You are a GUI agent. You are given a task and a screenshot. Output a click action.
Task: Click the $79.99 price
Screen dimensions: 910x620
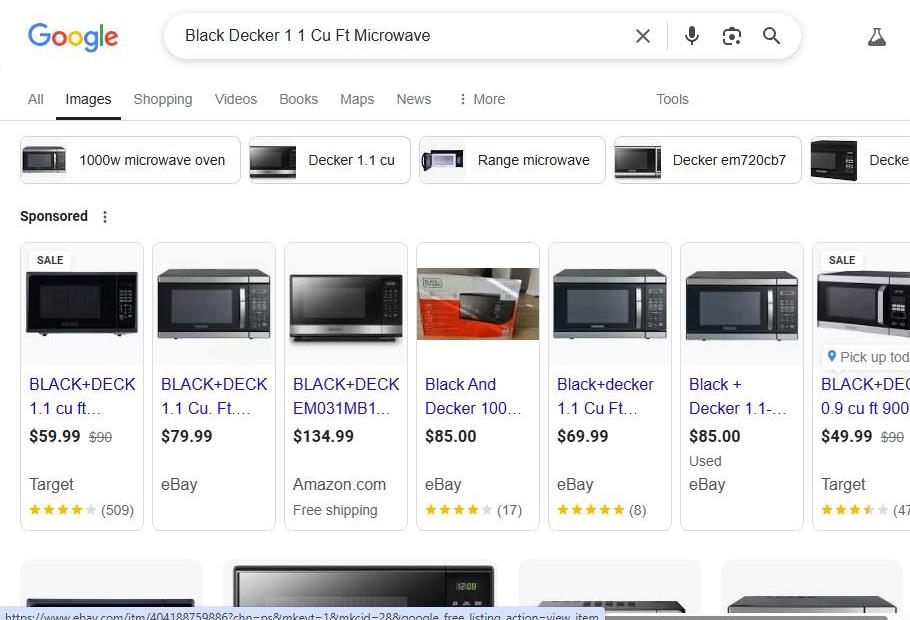(187, 436)
